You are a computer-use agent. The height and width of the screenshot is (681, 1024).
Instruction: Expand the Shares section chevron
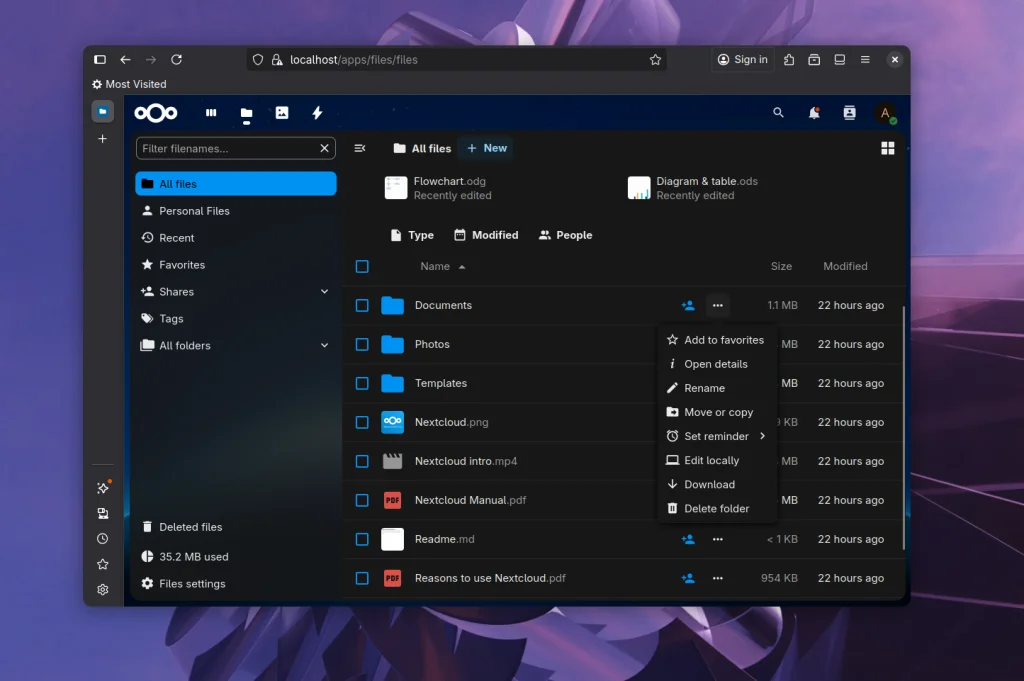323,291
